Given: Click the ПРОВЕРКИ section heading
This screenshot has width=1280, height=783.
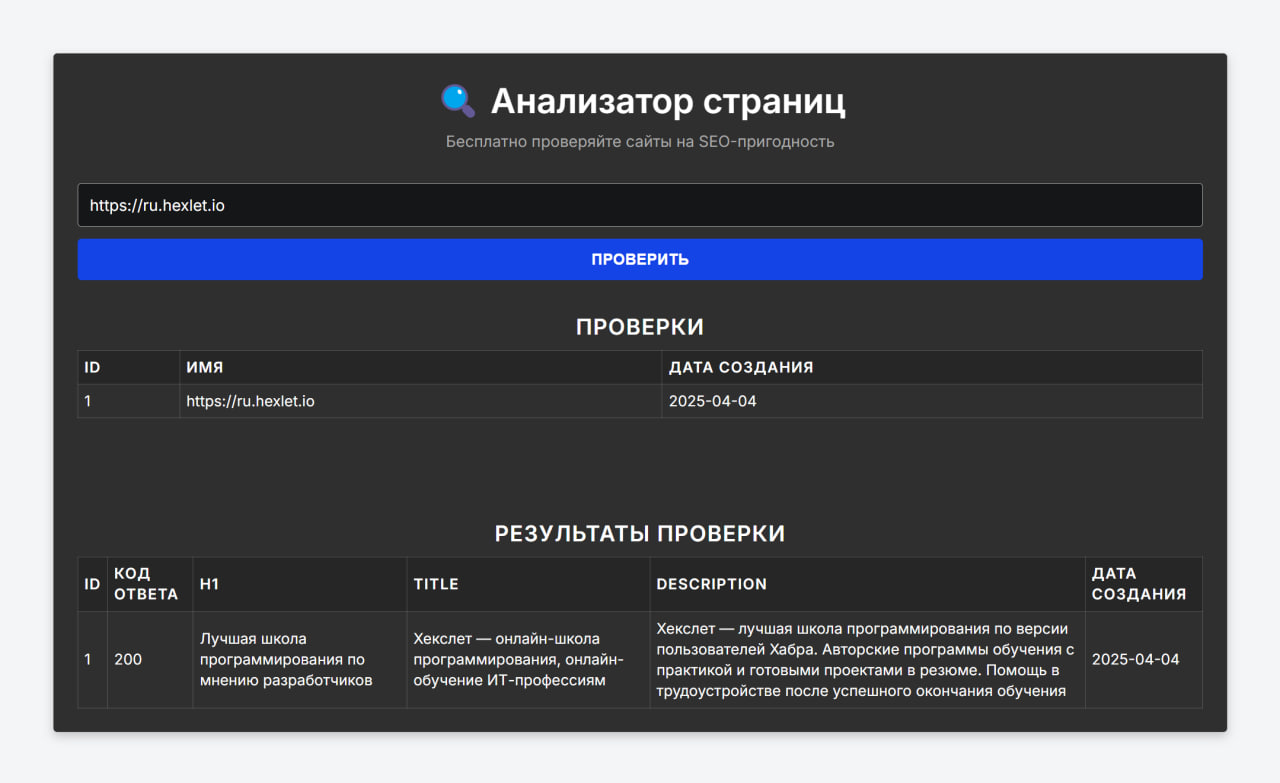Looking at the screenshot, I should coord(640,327).
